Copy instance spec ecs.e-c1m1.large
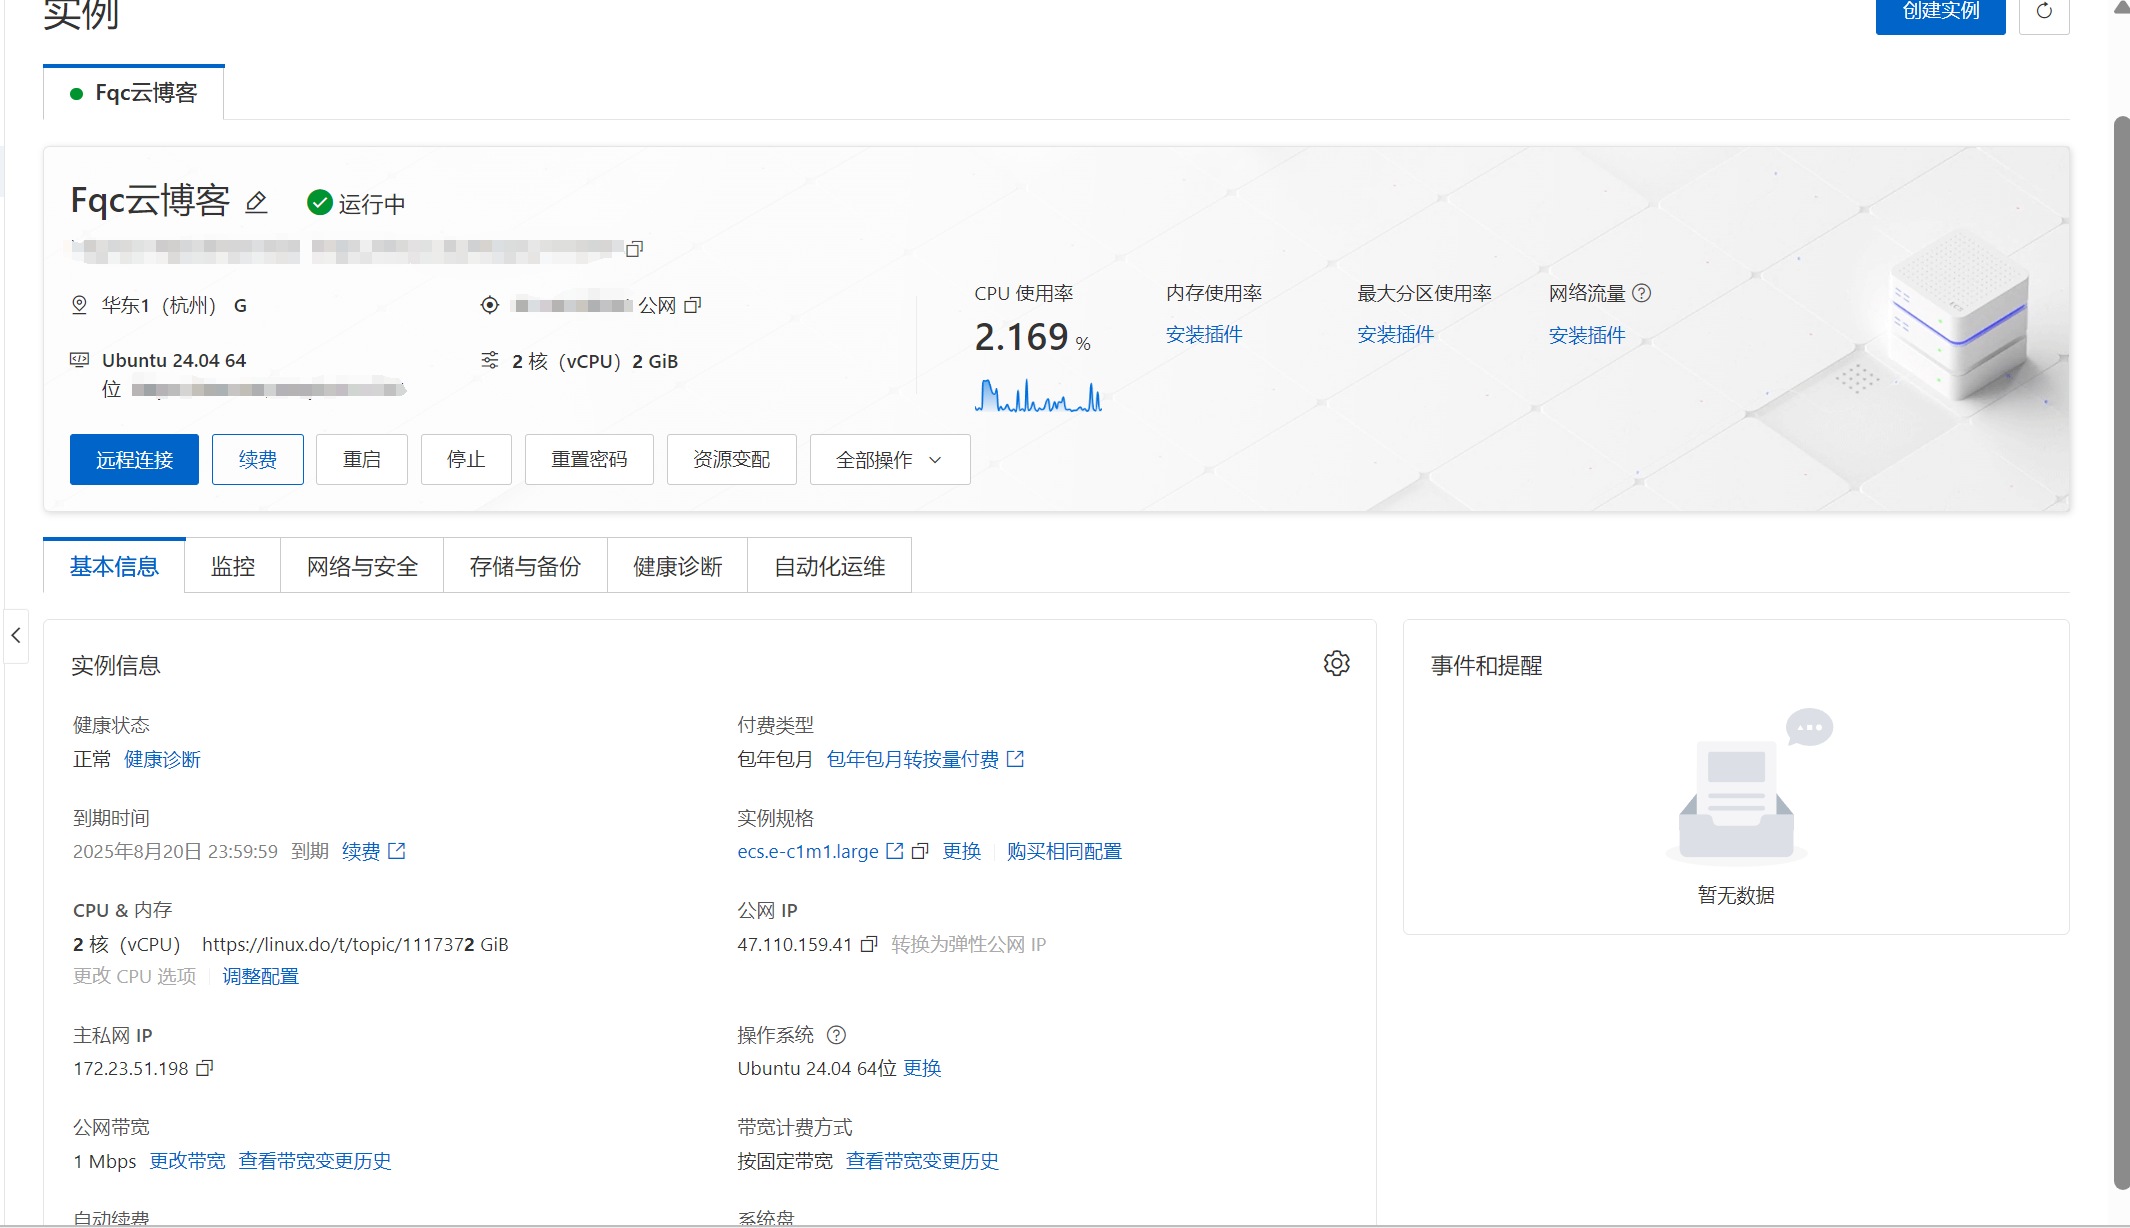This screenshot has height=1228, width=2130. [x=920, y=851]
